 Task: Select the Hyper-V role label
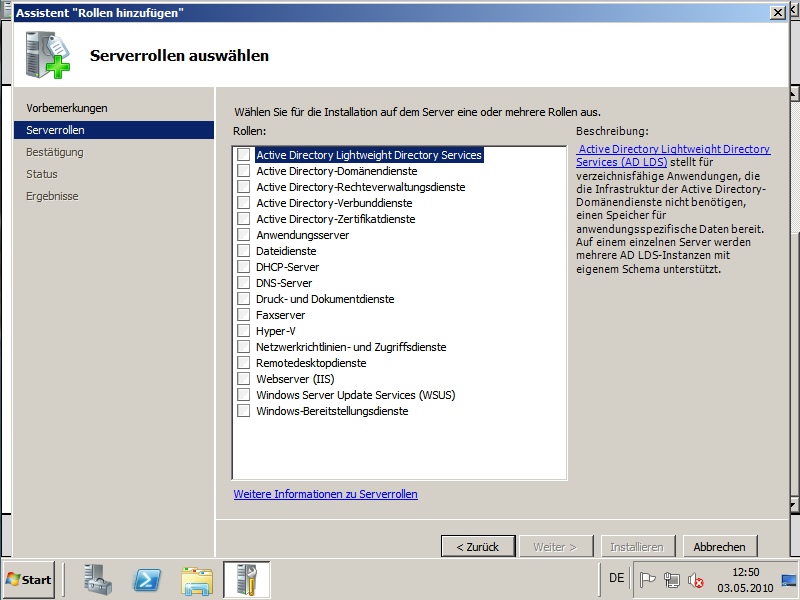(276, 331)
